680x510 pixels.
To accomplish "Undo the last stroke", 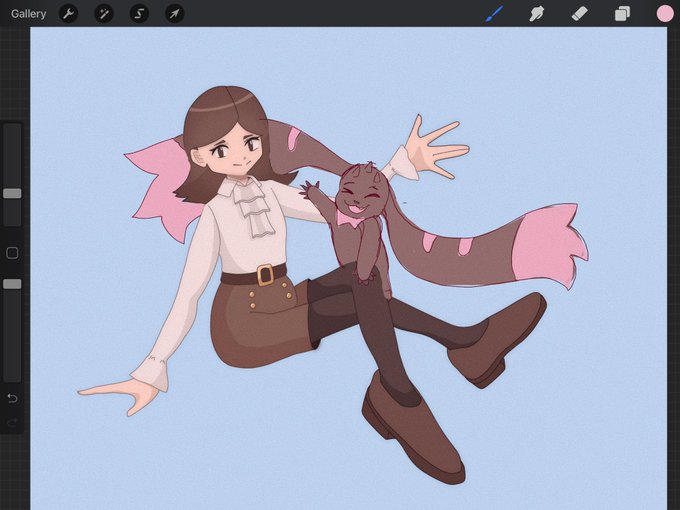I will tap(12, 398).
